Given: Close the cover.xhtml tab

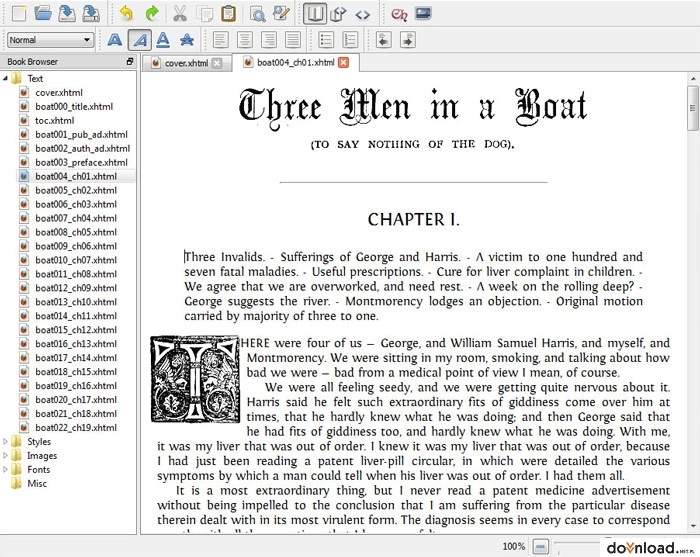Looking at the screenshot, I should (217, 63).
